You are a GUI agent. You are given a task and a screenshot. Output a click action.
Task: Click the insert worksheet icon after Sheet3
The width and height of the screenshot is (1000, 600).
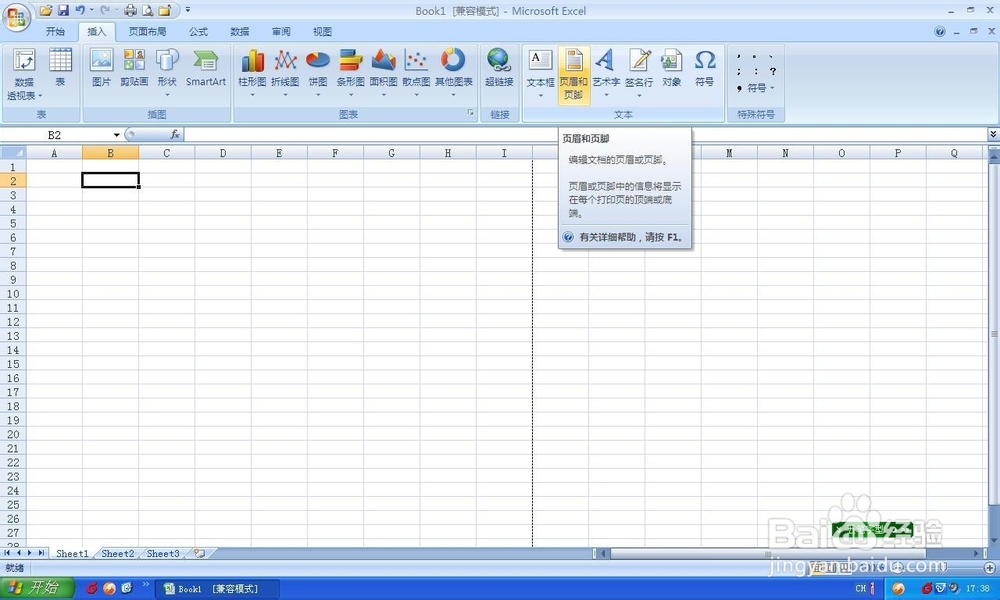point(200,553)
